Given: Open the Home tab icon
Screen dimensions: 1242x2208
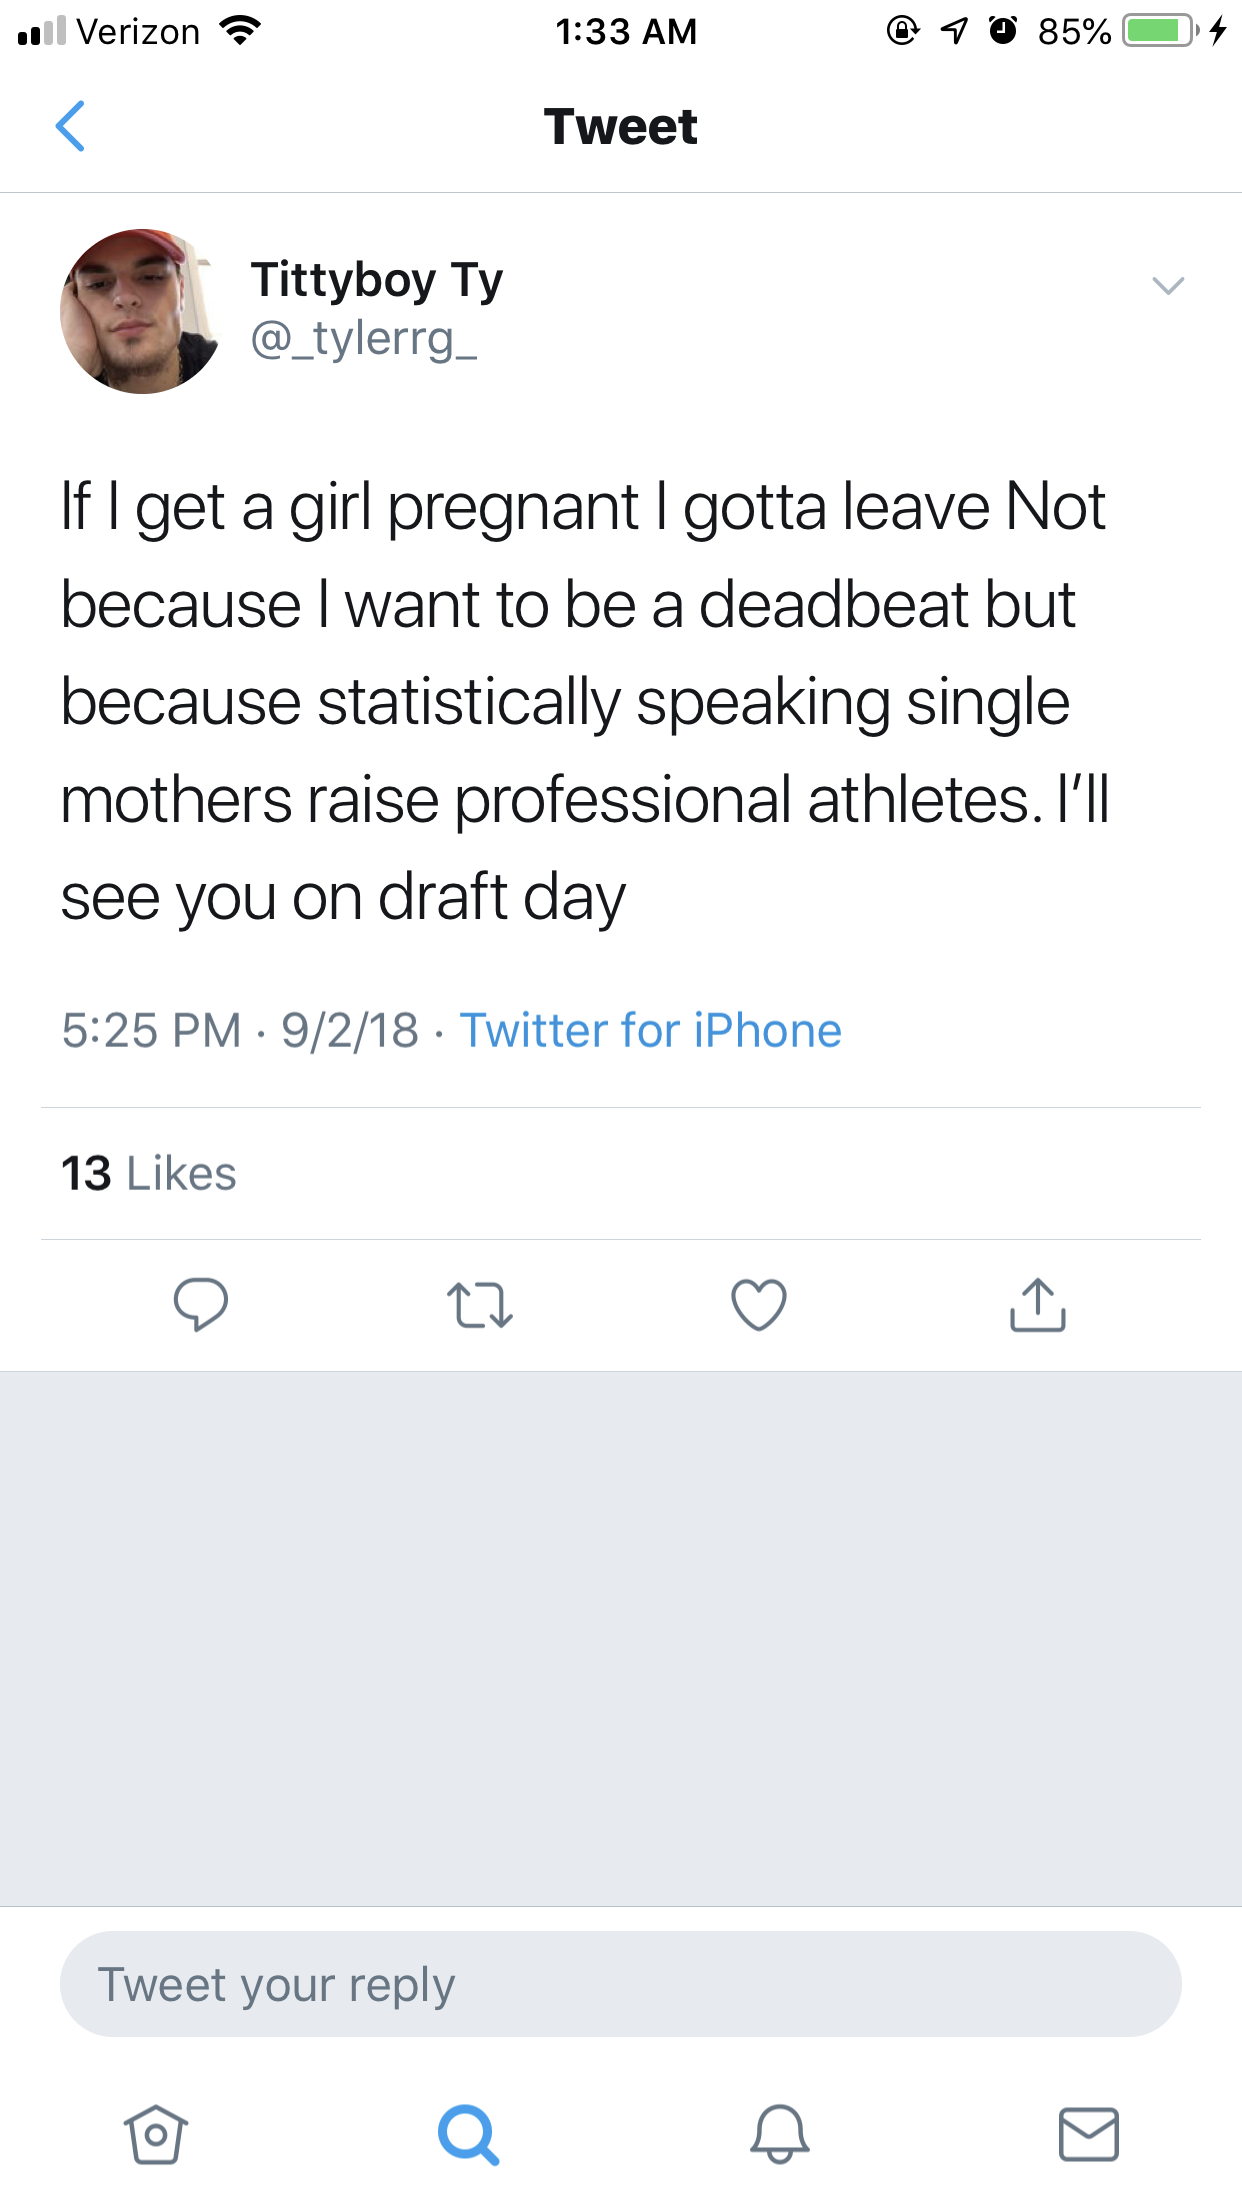Looking at the screenshot, I should 155,2134.
